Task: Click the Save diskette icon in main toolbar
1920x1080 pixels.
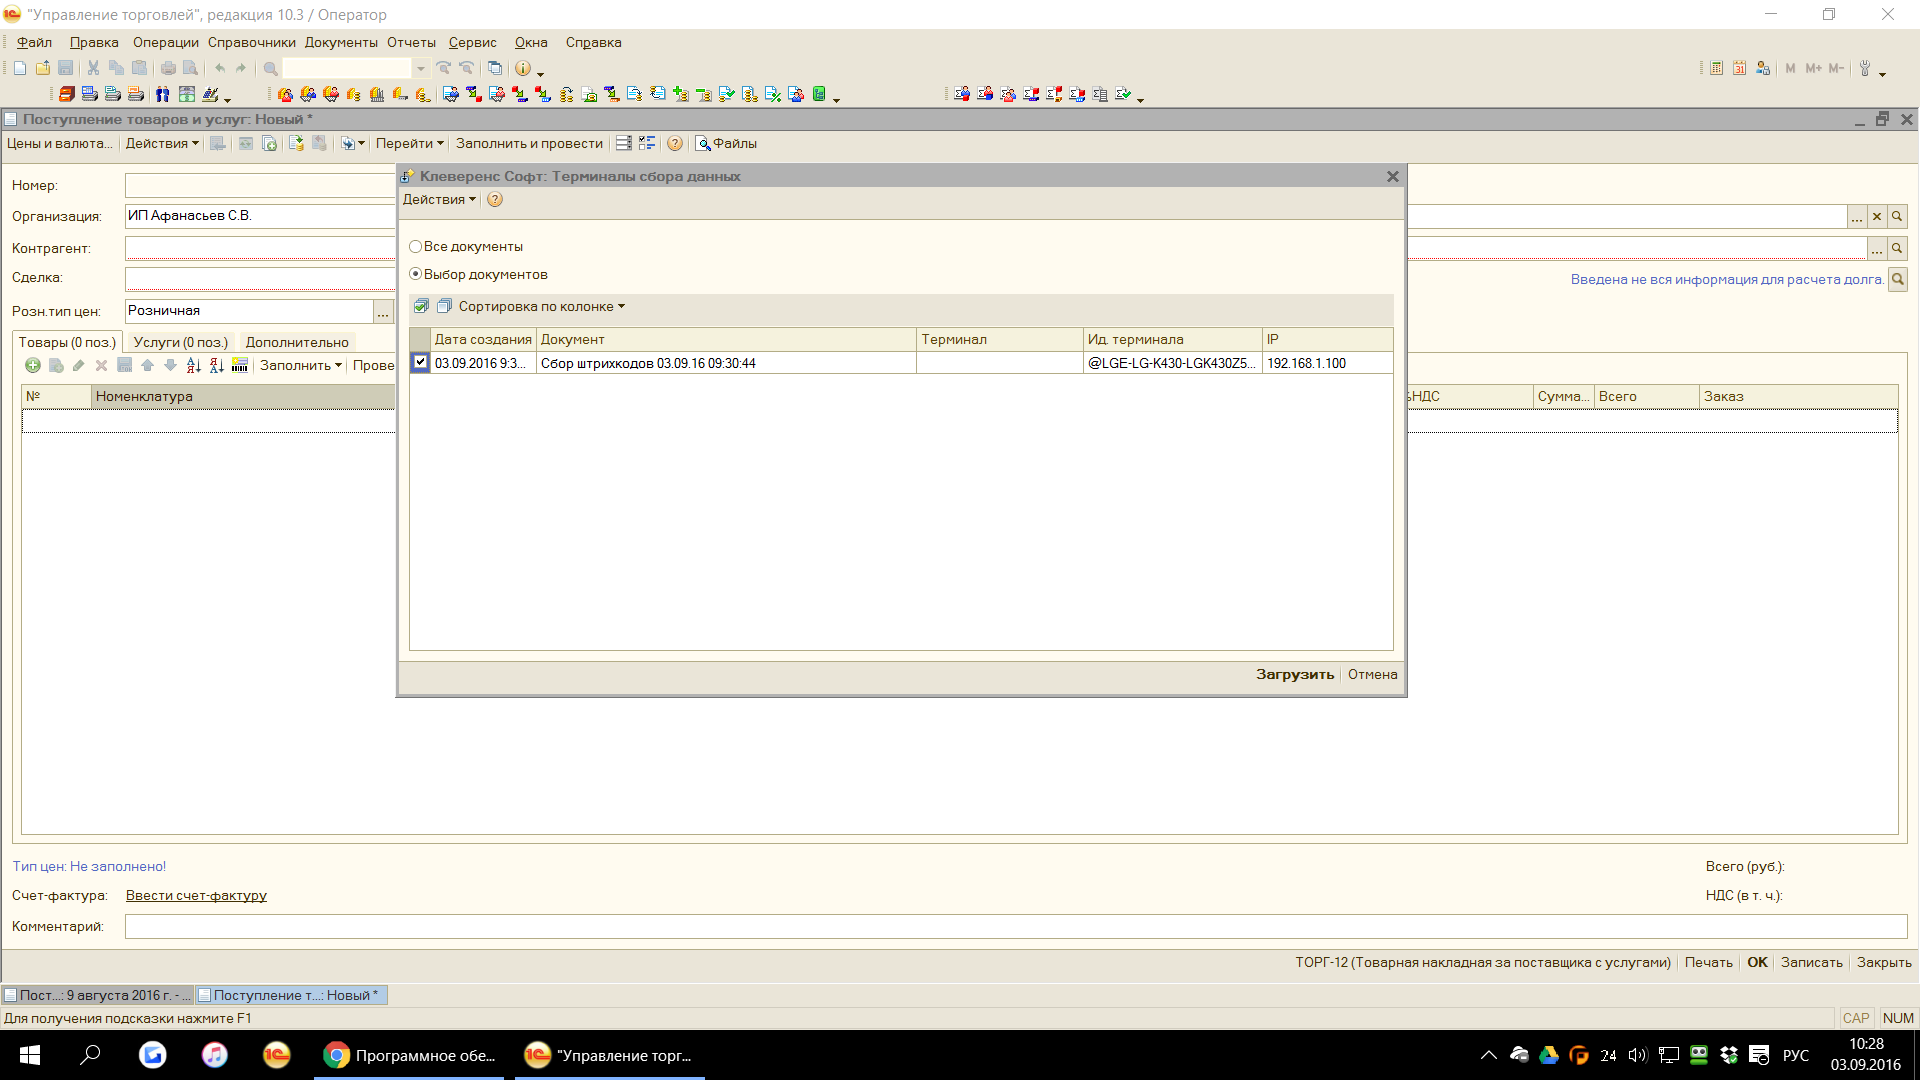Action: click(x=66, y=68)
